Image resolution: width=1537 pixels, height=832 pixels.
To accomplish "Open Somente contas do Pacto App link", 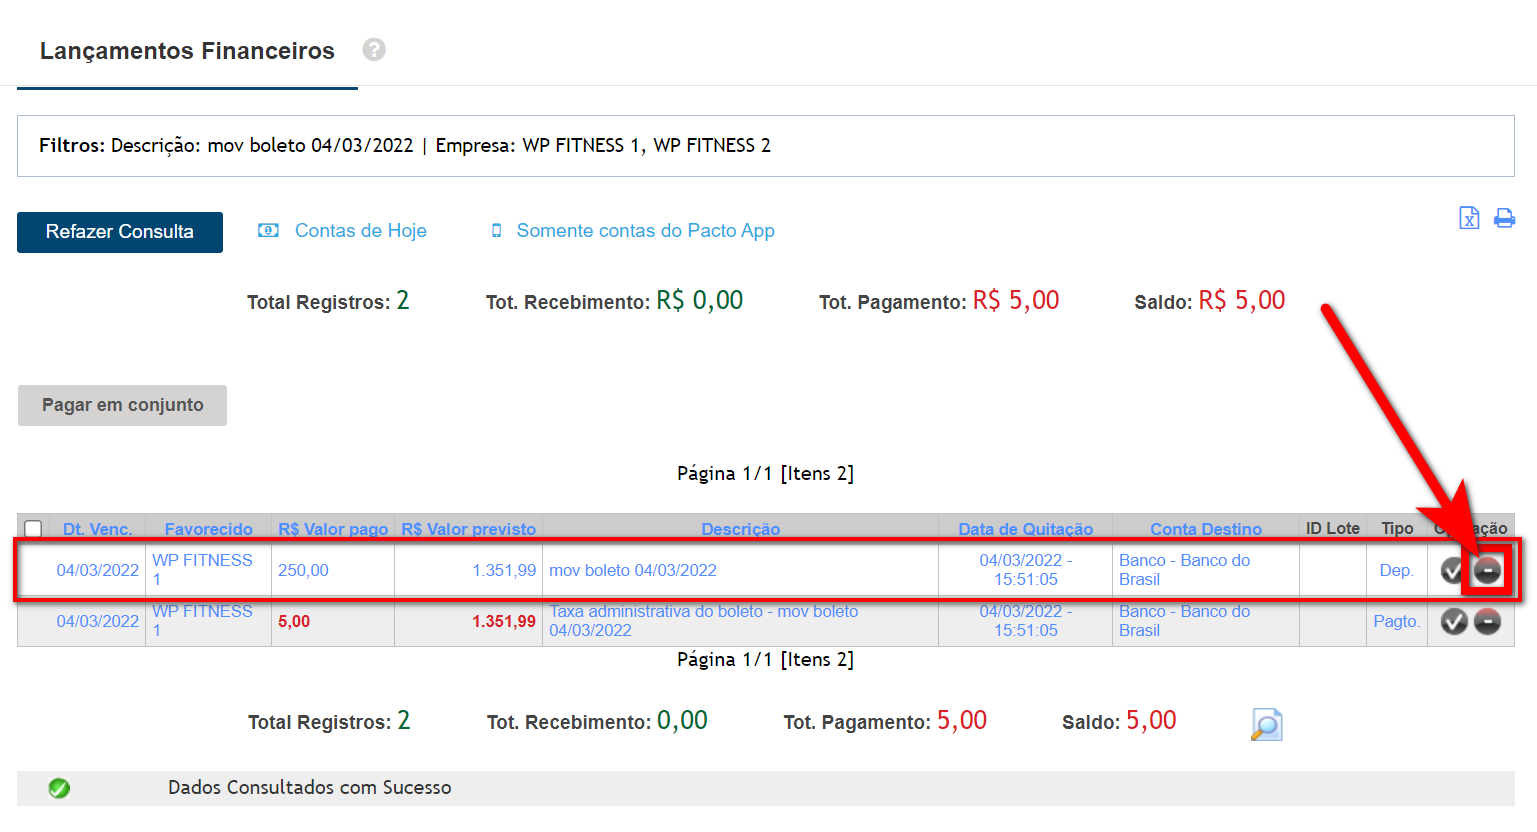I will (645, 231).
